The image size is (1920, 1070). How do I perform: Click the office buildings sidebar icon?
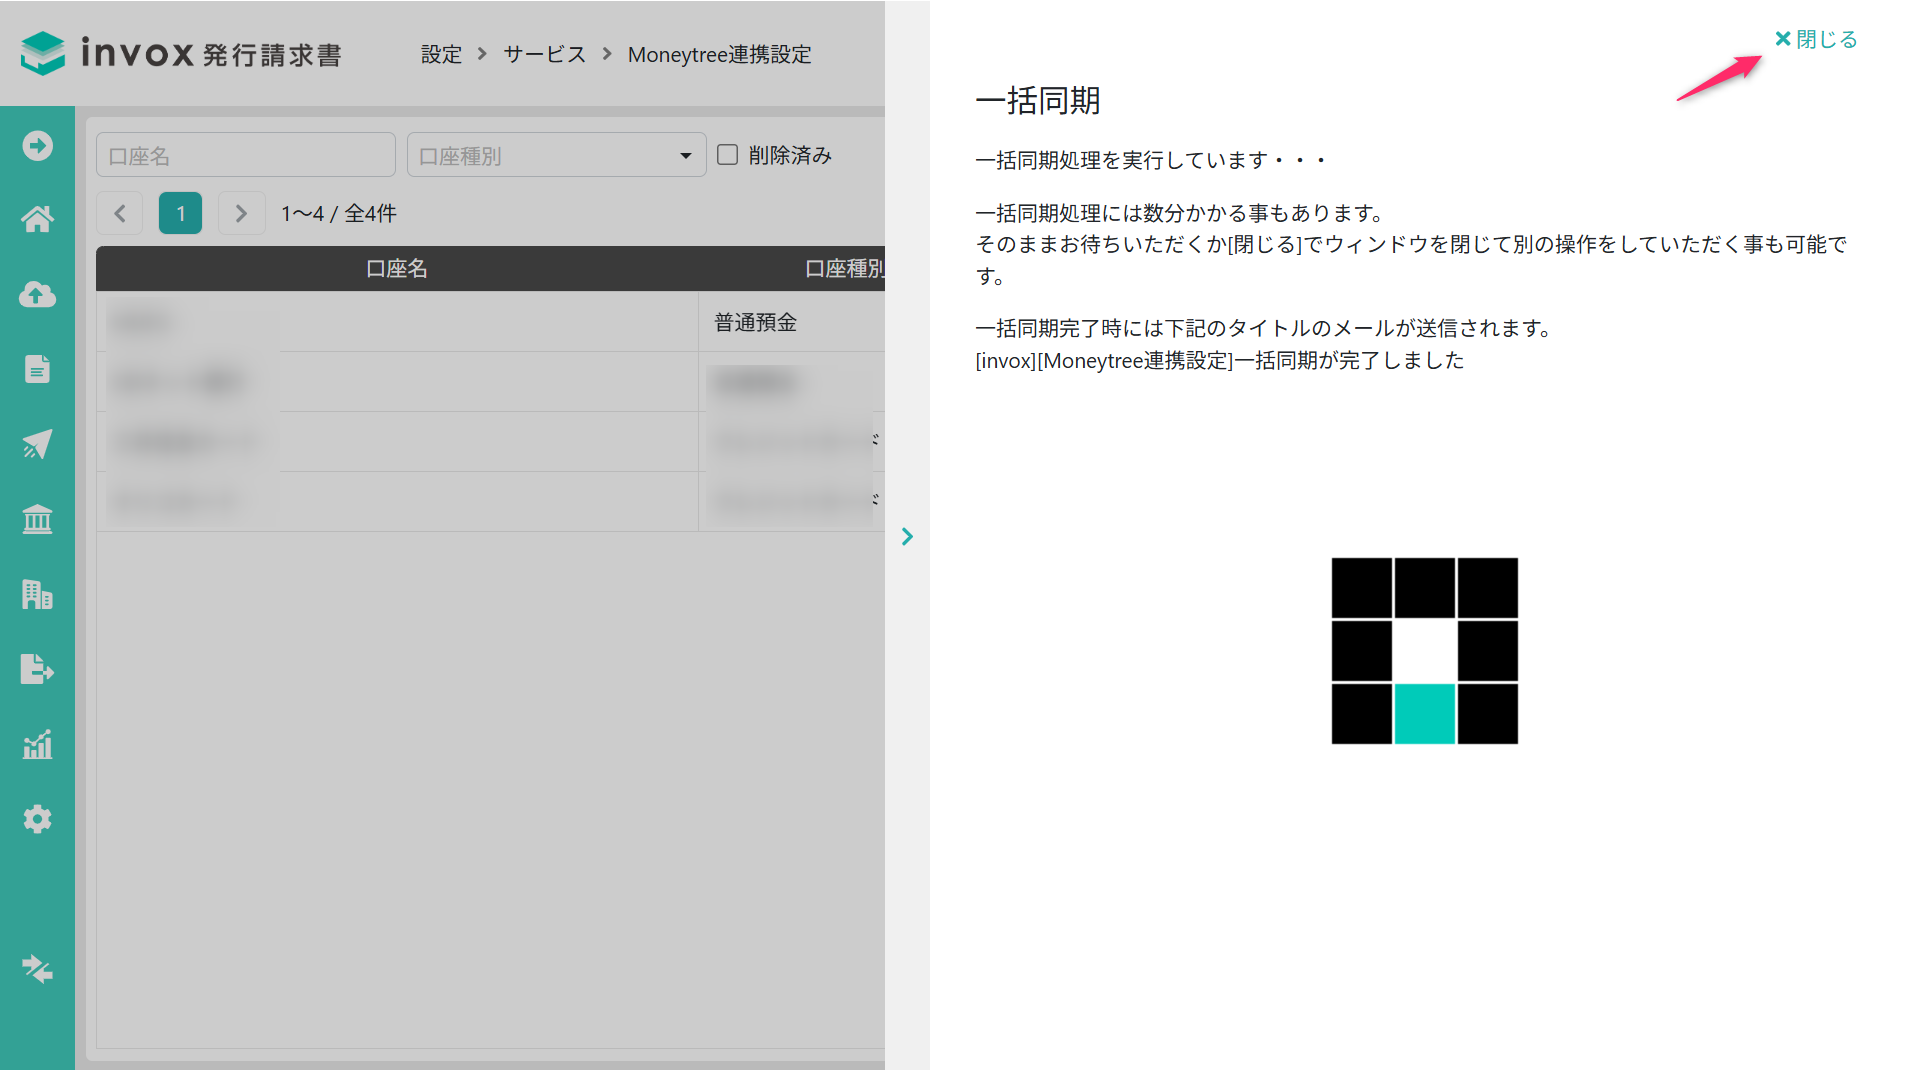pyautogui.click(x=37, y=594)
